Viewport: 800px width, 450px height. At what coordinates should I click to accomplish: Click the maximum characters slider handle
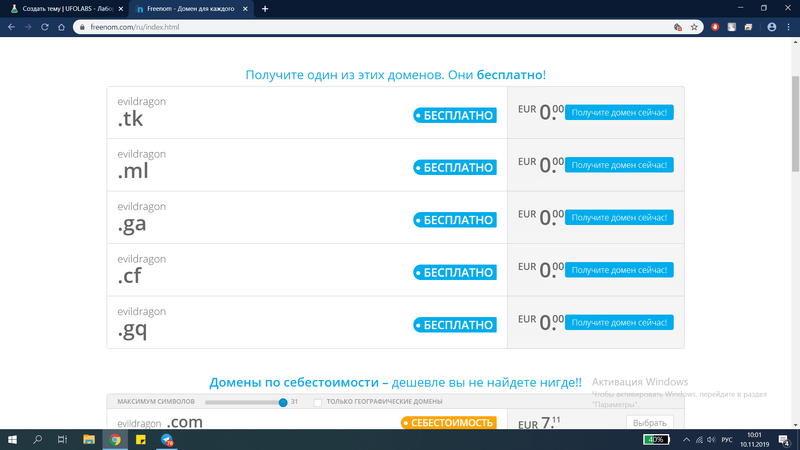click(x=283, y=402)
